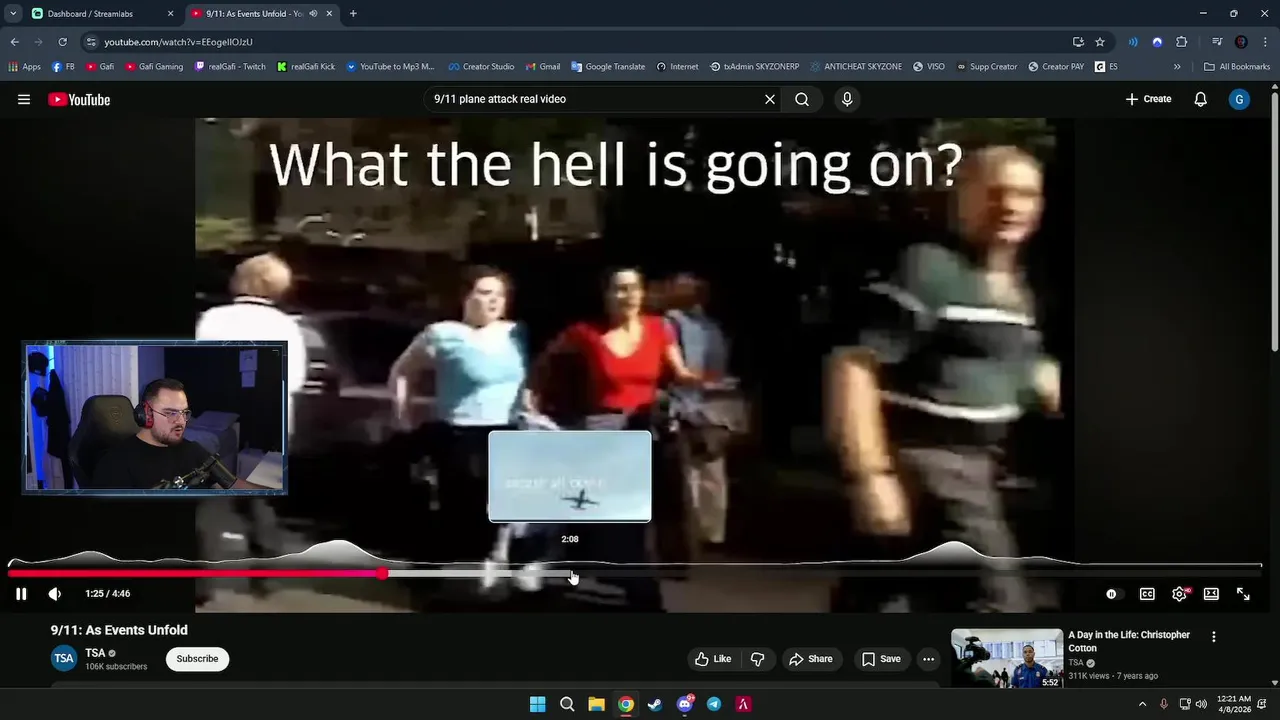Image resolution: width=1280 pixels, height=720 pixels.
Task: Open the tab search dropdown
Action: (x=12, y=14)
